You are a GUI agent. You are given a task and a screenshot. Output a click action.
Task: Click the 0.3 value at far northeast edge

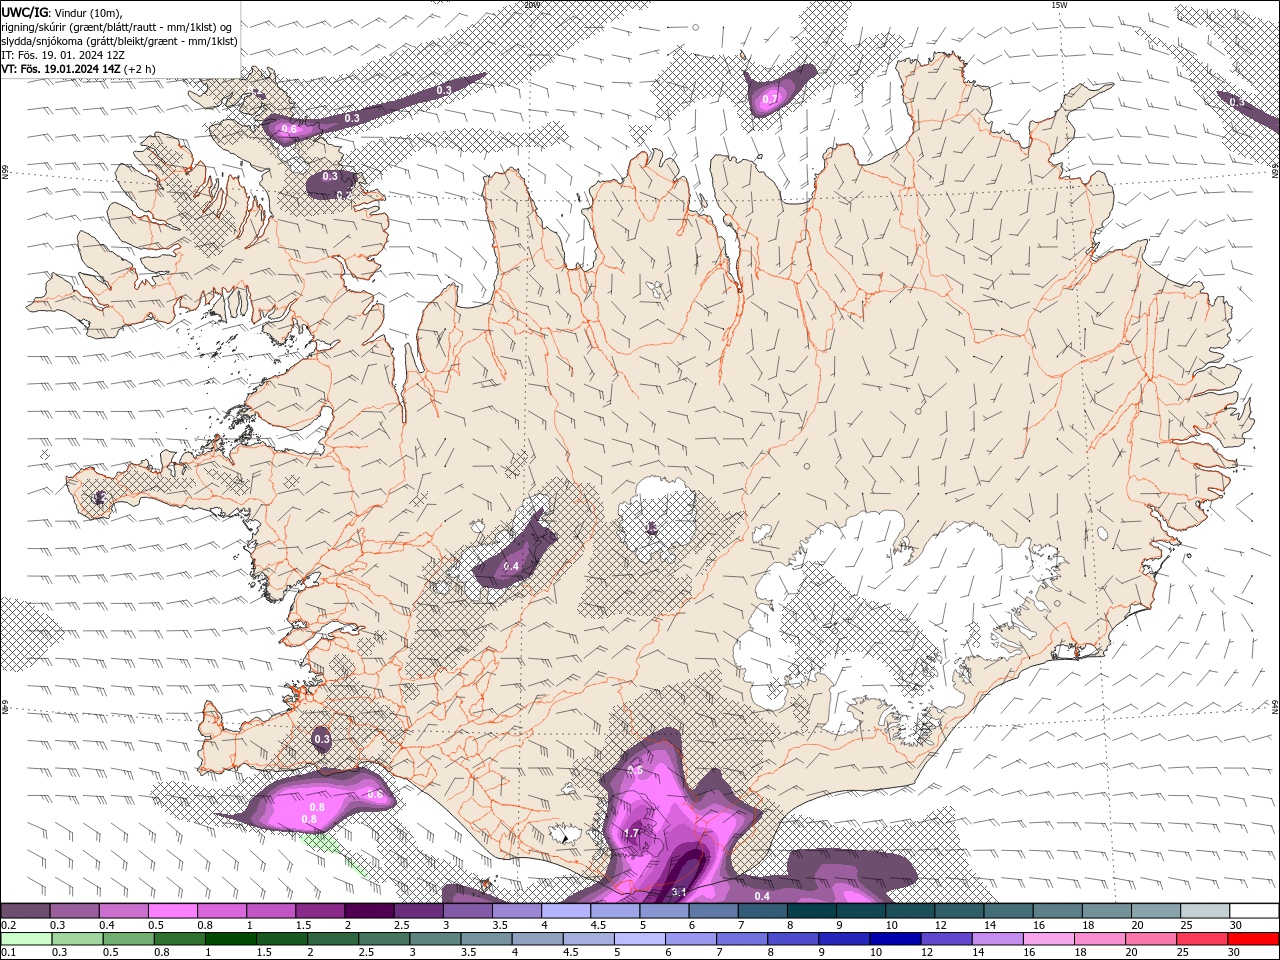coord(1237,102)
